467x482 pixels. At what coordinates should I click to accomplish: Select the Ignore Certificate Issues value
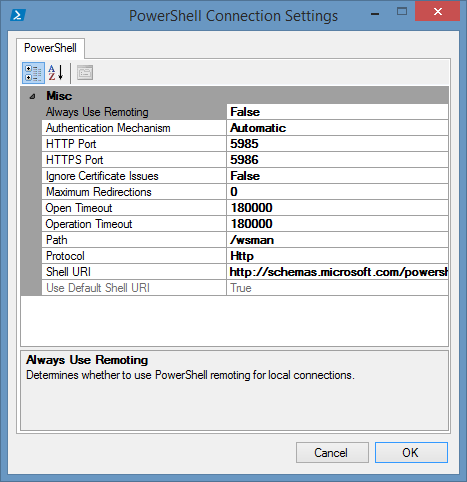pyautogui.click(x=337, y=176)
